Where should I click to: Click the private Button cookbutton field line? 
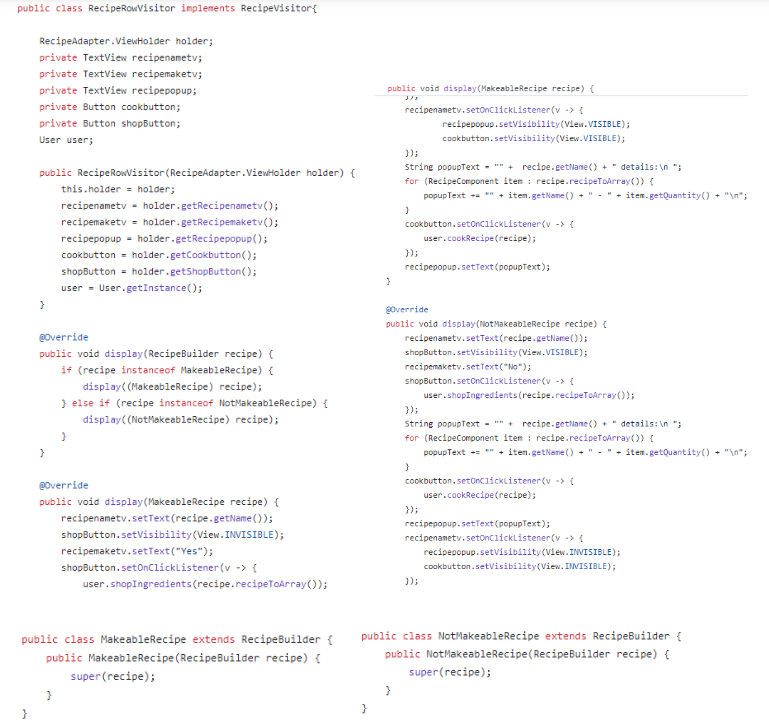pos(110,106)
